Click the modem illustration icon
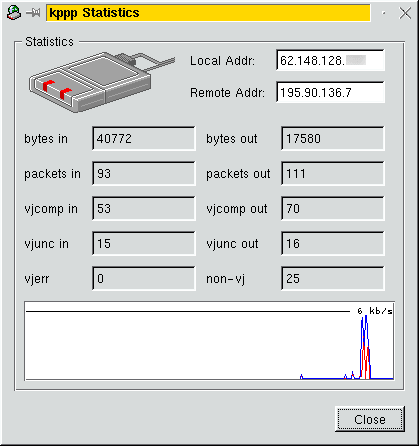Viewport: 419px width, 446px height. click(102, 82)
